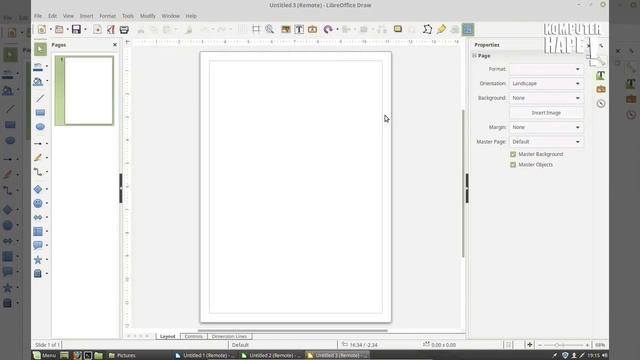Select the Block Arrows tool
Screen dimensions: 640x360
38,217
